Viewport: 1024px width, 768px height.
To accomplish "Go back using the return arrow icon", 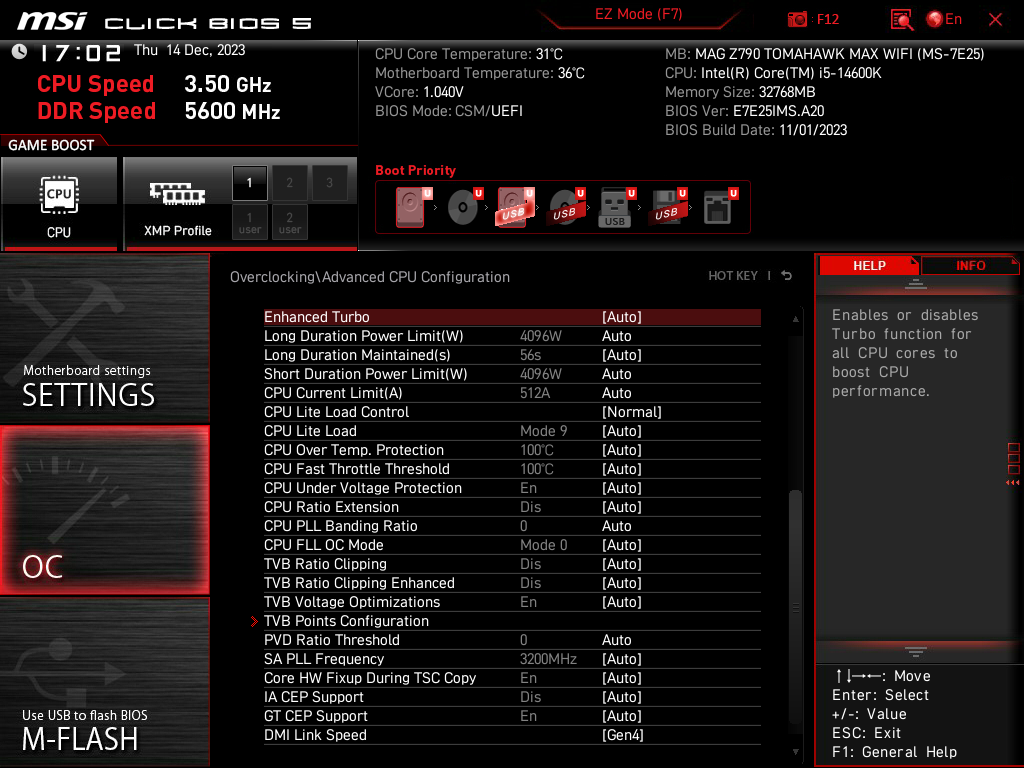I will (787, 276).
